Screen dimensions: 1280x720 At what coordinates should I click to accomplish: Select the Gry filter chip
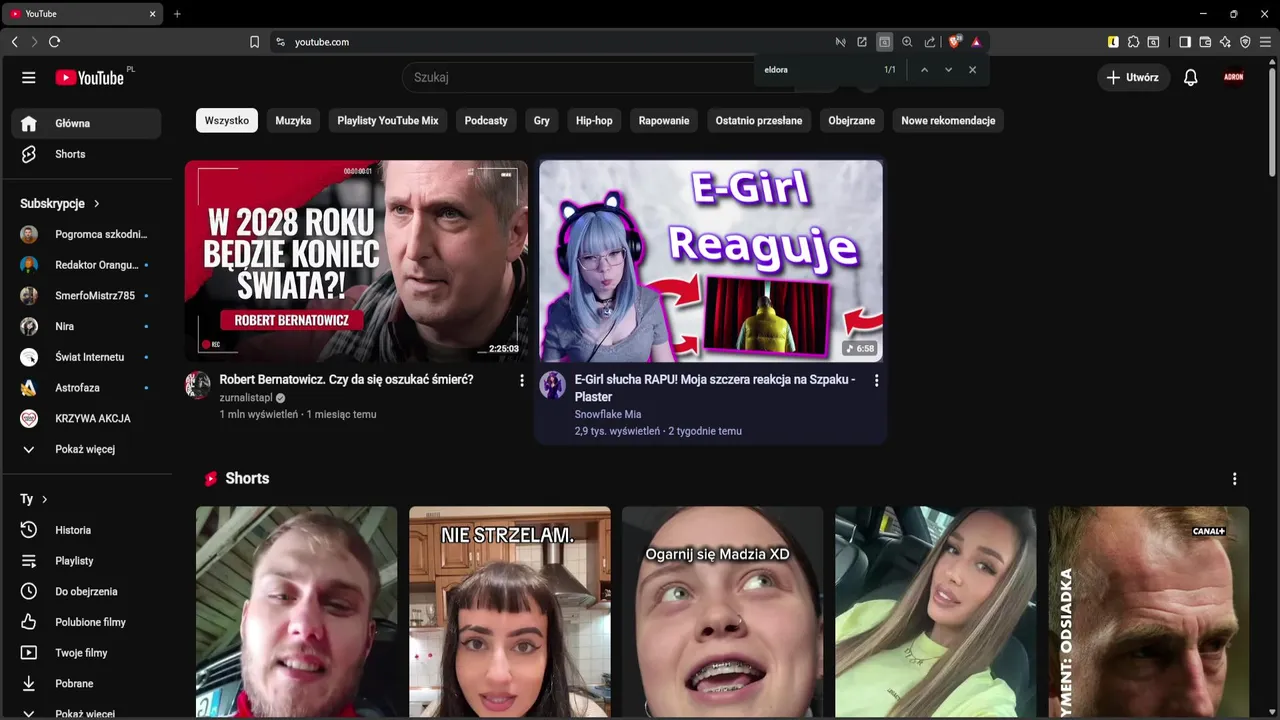[542, 121]
